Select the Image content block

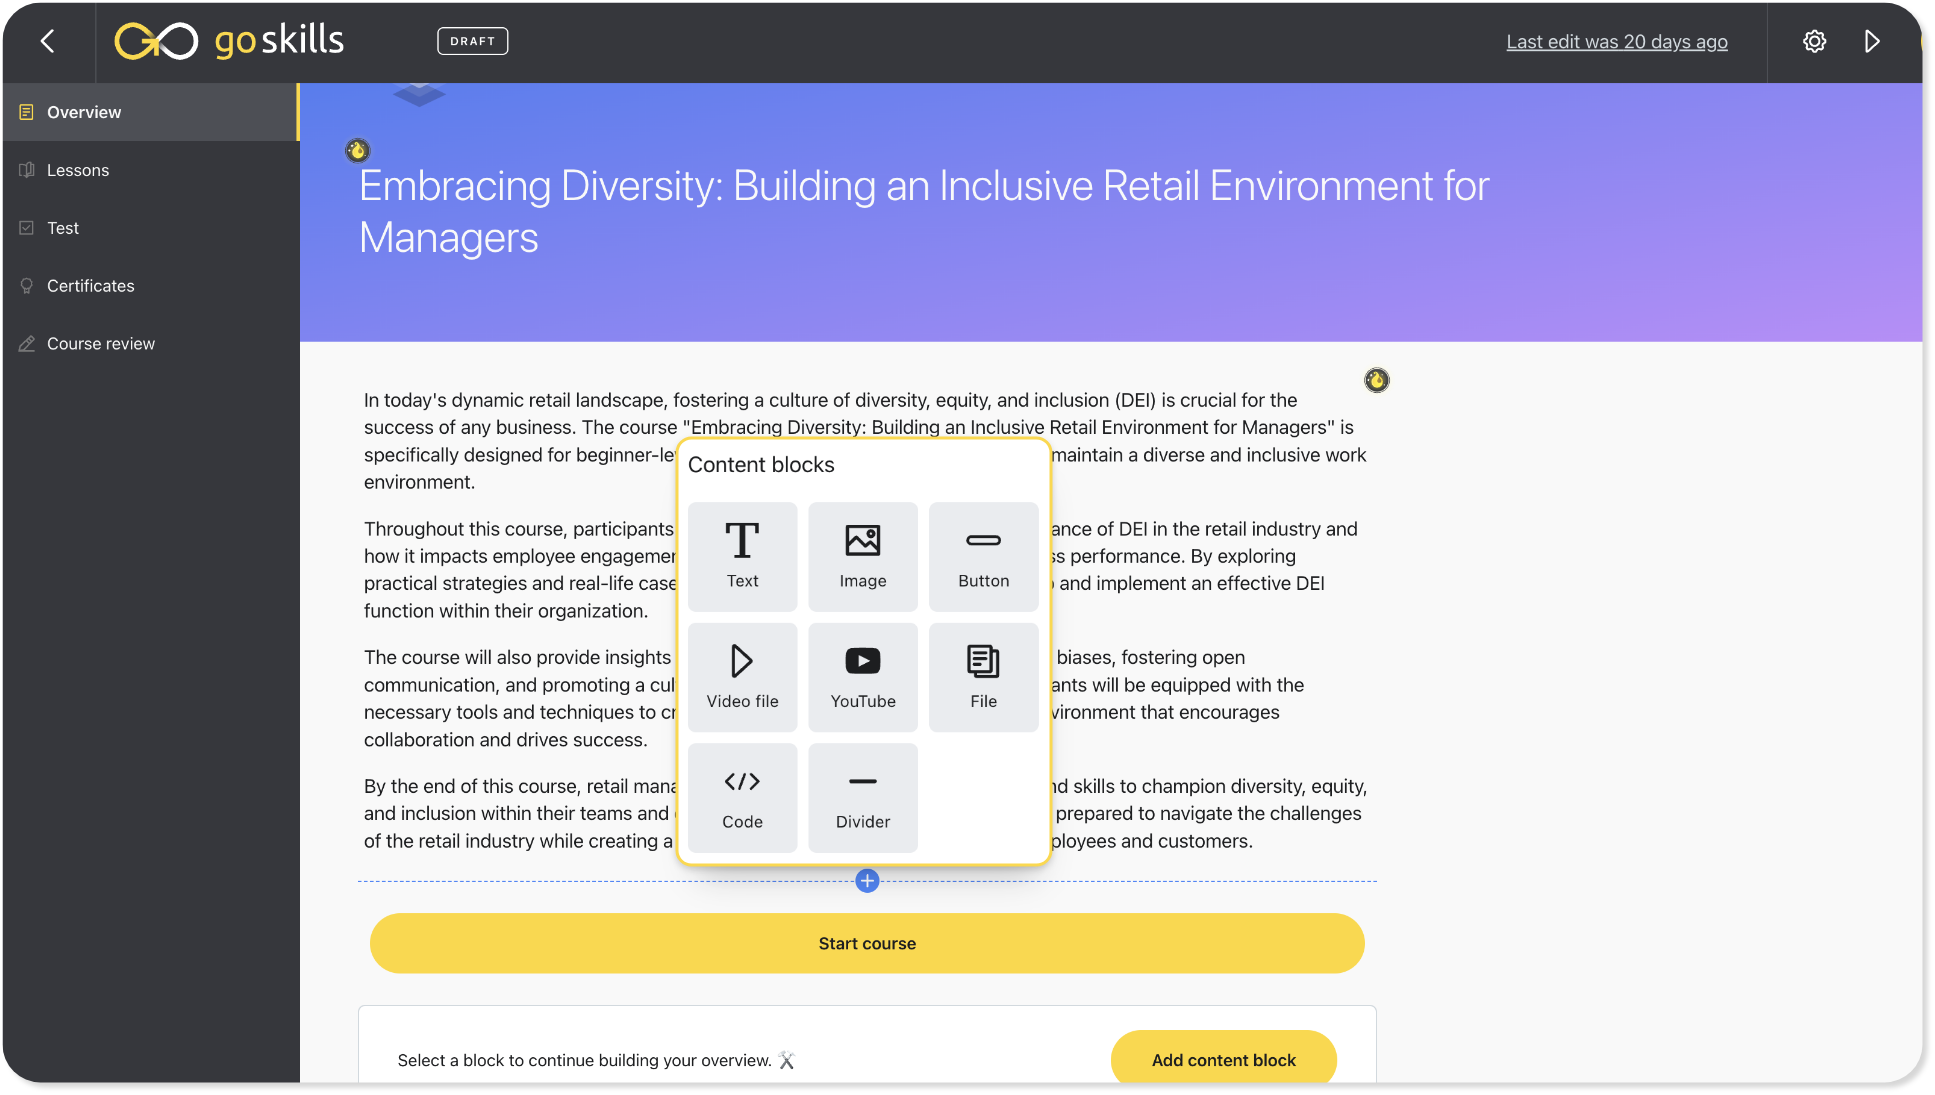coord(862,556)
